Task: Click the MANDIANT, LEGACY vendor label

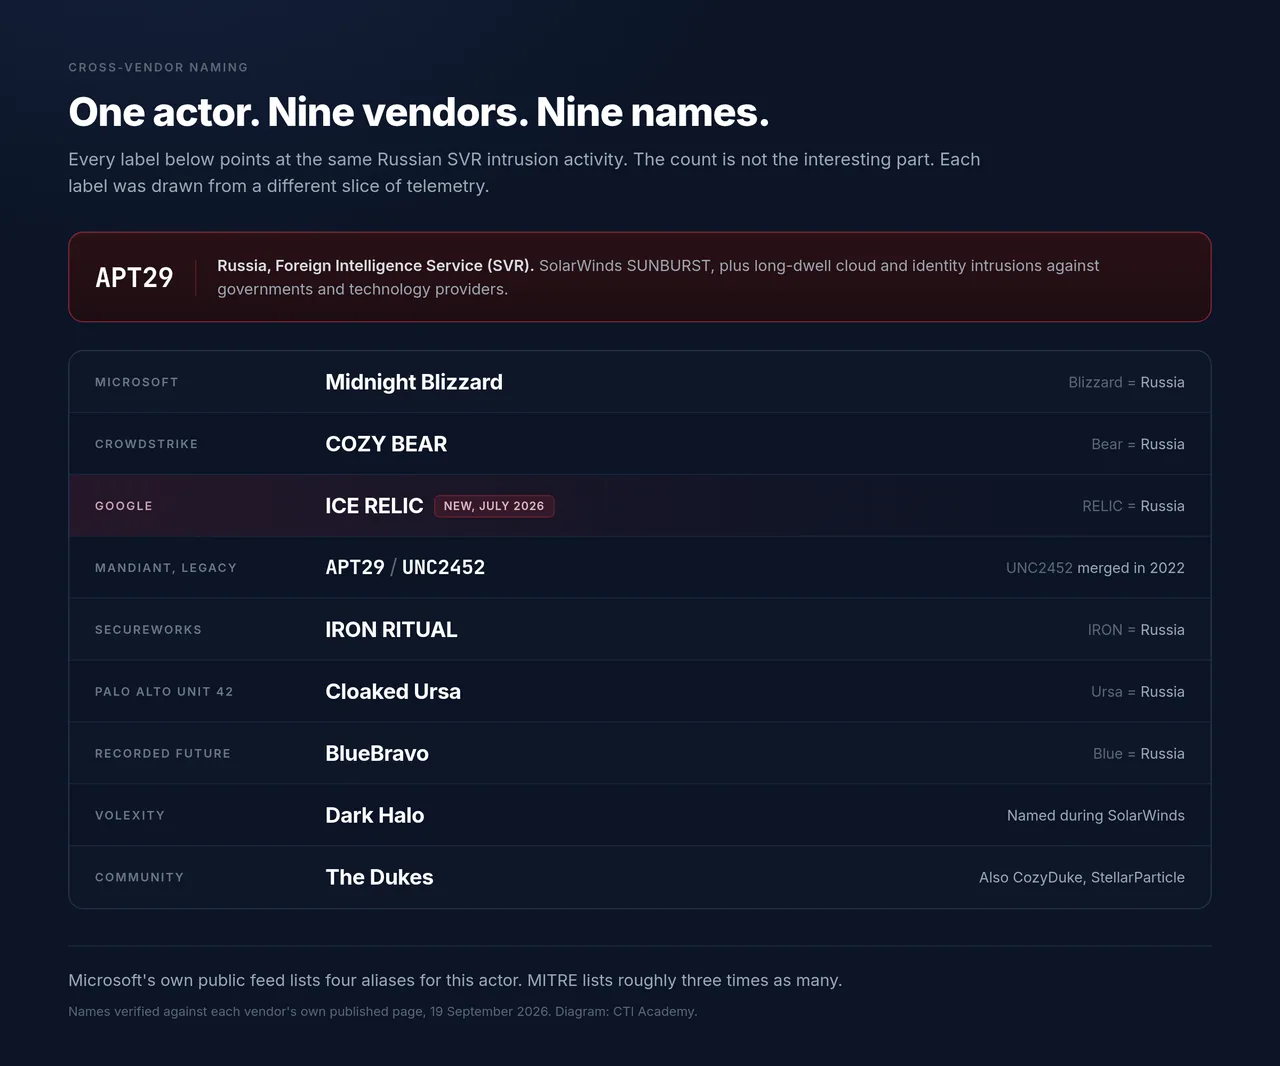Action: [166, 568]
